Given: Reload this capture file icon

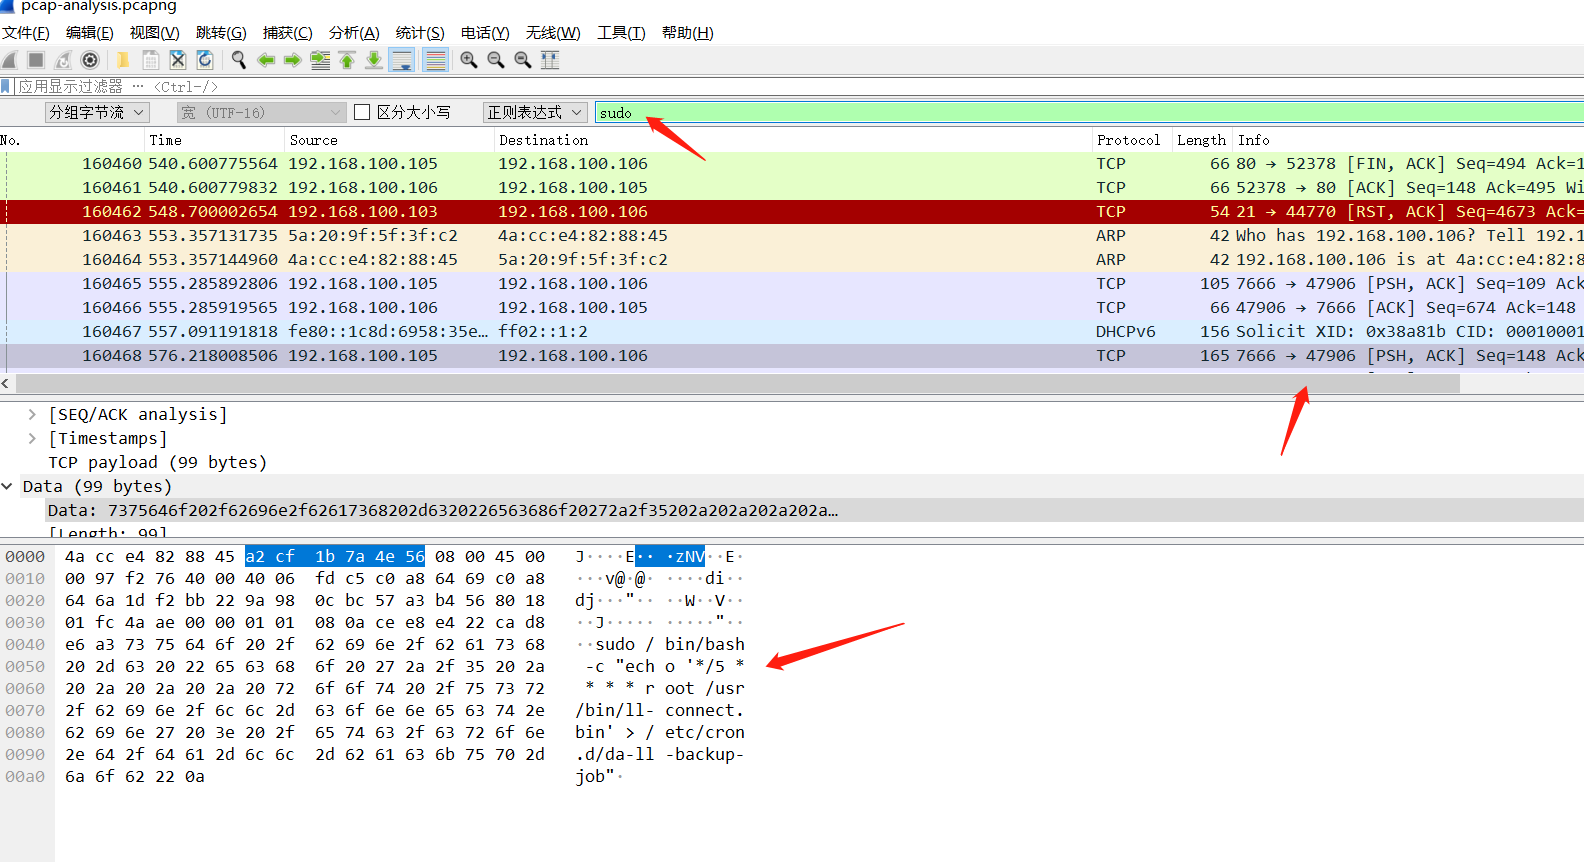Looking at the screenshot, I should [x=204, y=60].
